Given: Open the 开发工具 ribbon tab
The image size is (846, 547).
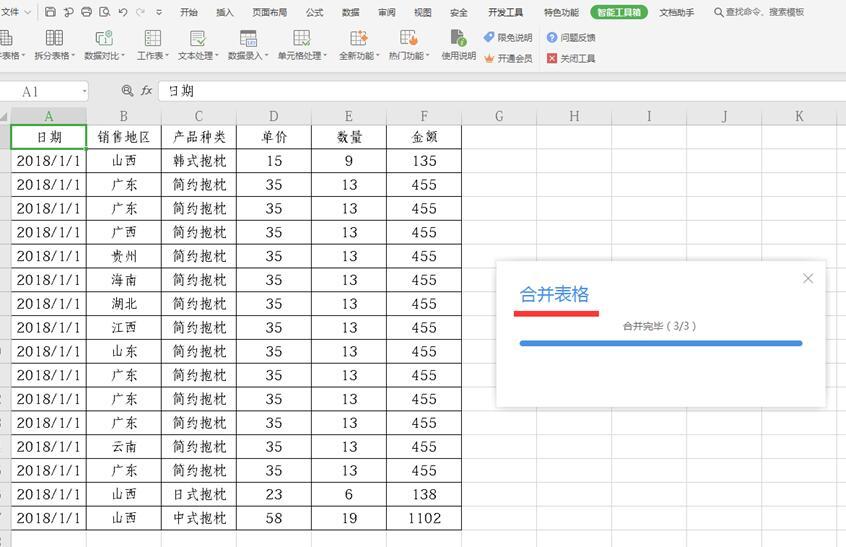Looking at the screenshot, I should (x=505, y=13).
